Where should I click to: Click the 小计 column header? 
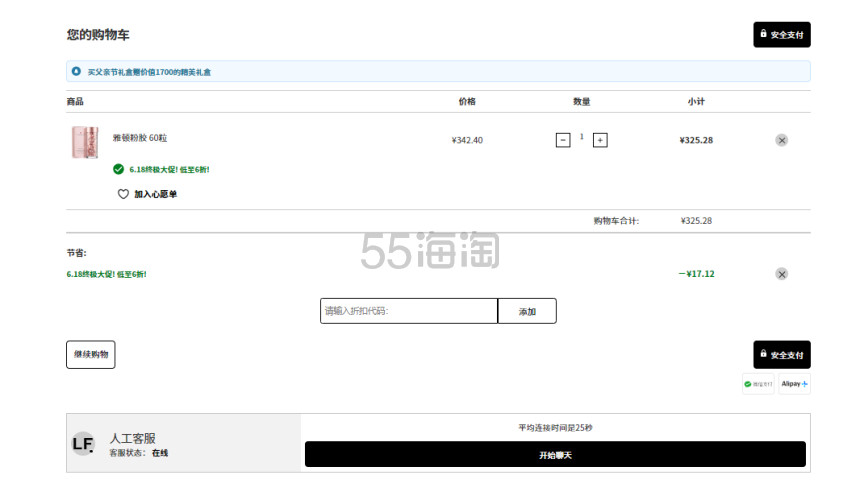pos(696,101)
